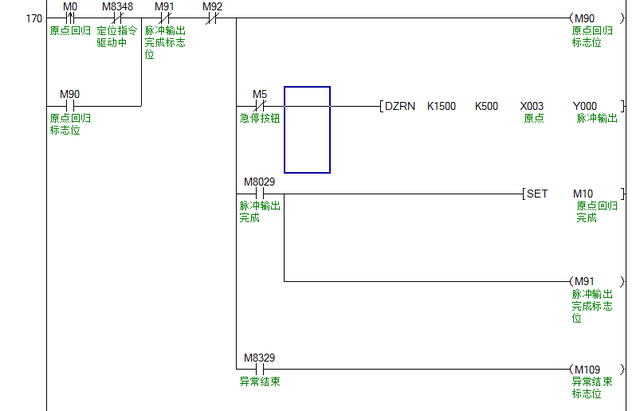
Task: Select the K500 operand of DZRN
Action: 486,106
